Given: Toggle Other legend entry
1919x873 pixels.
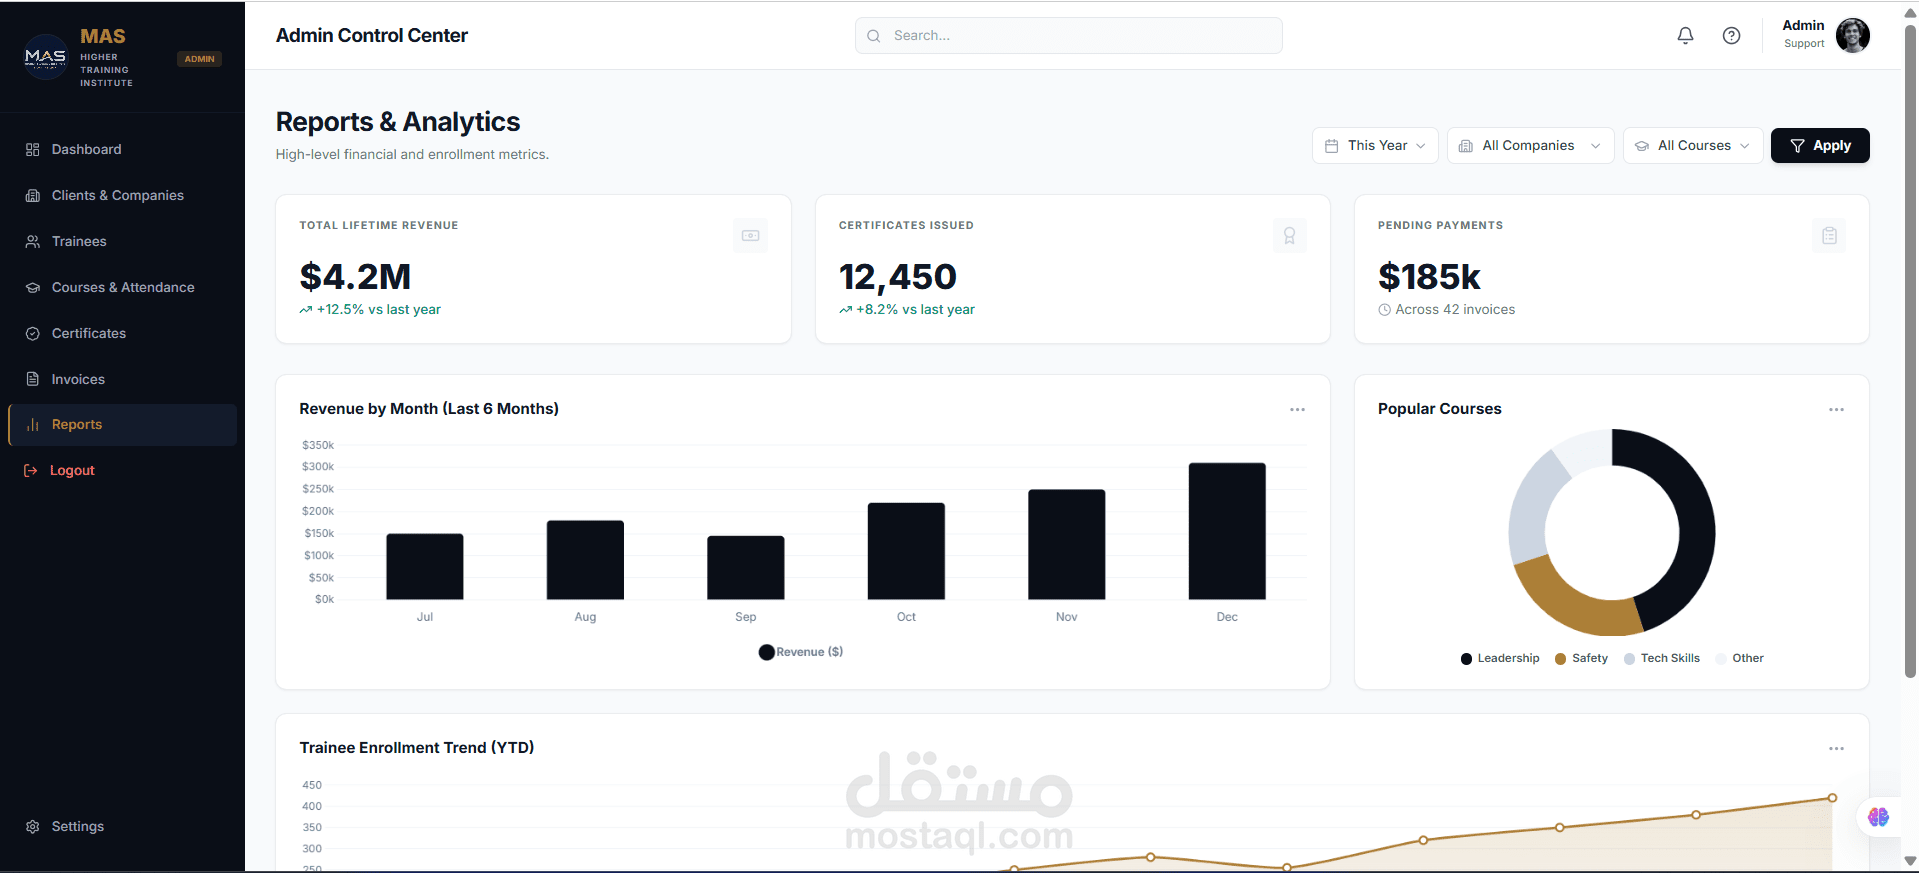Looking at the screenshot, I should click(x=1739, y=658).
